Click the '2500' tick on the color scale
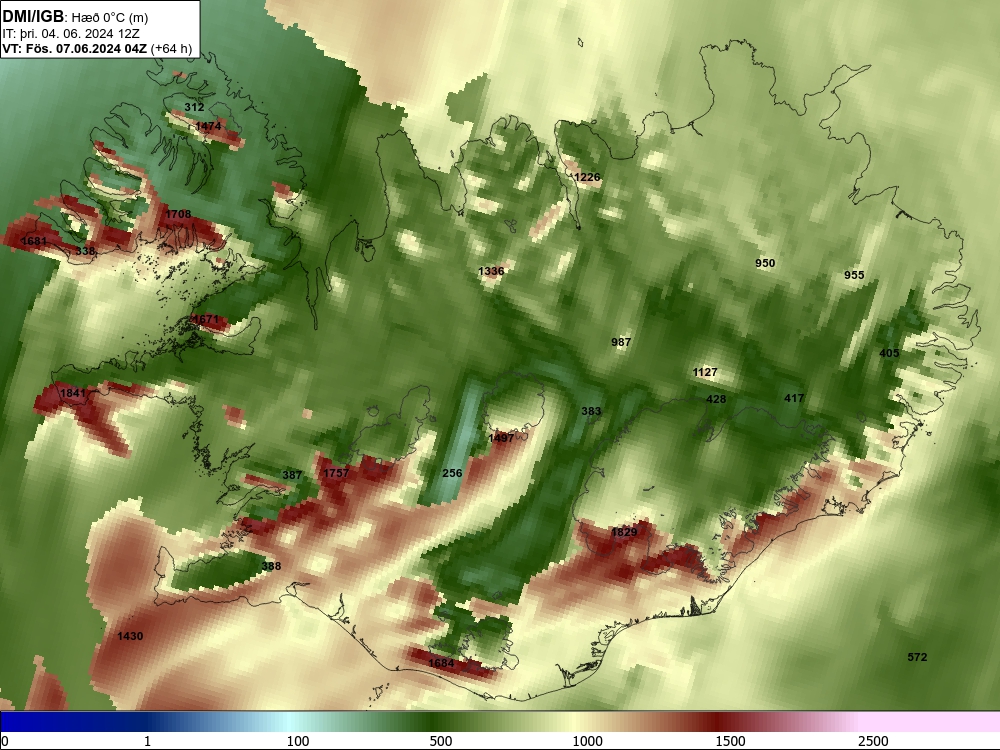The width and height of the screenshot is (1000, 750). click(x=873, y=741)
